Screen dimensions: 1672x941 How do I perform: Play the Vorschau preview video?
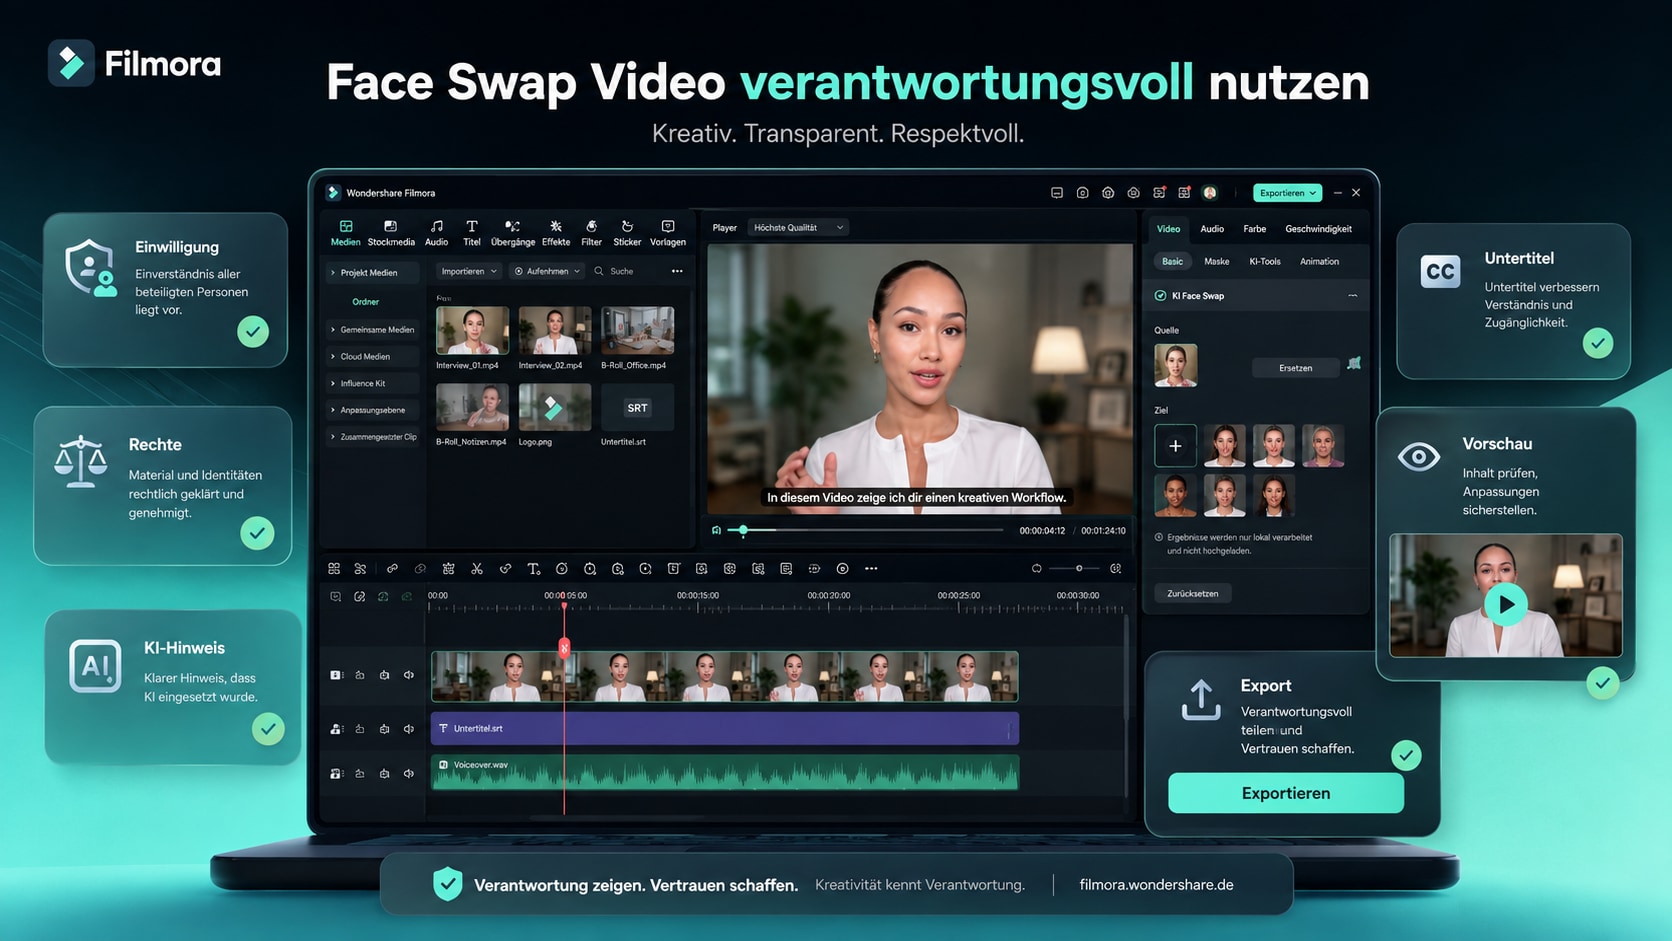1506,604
